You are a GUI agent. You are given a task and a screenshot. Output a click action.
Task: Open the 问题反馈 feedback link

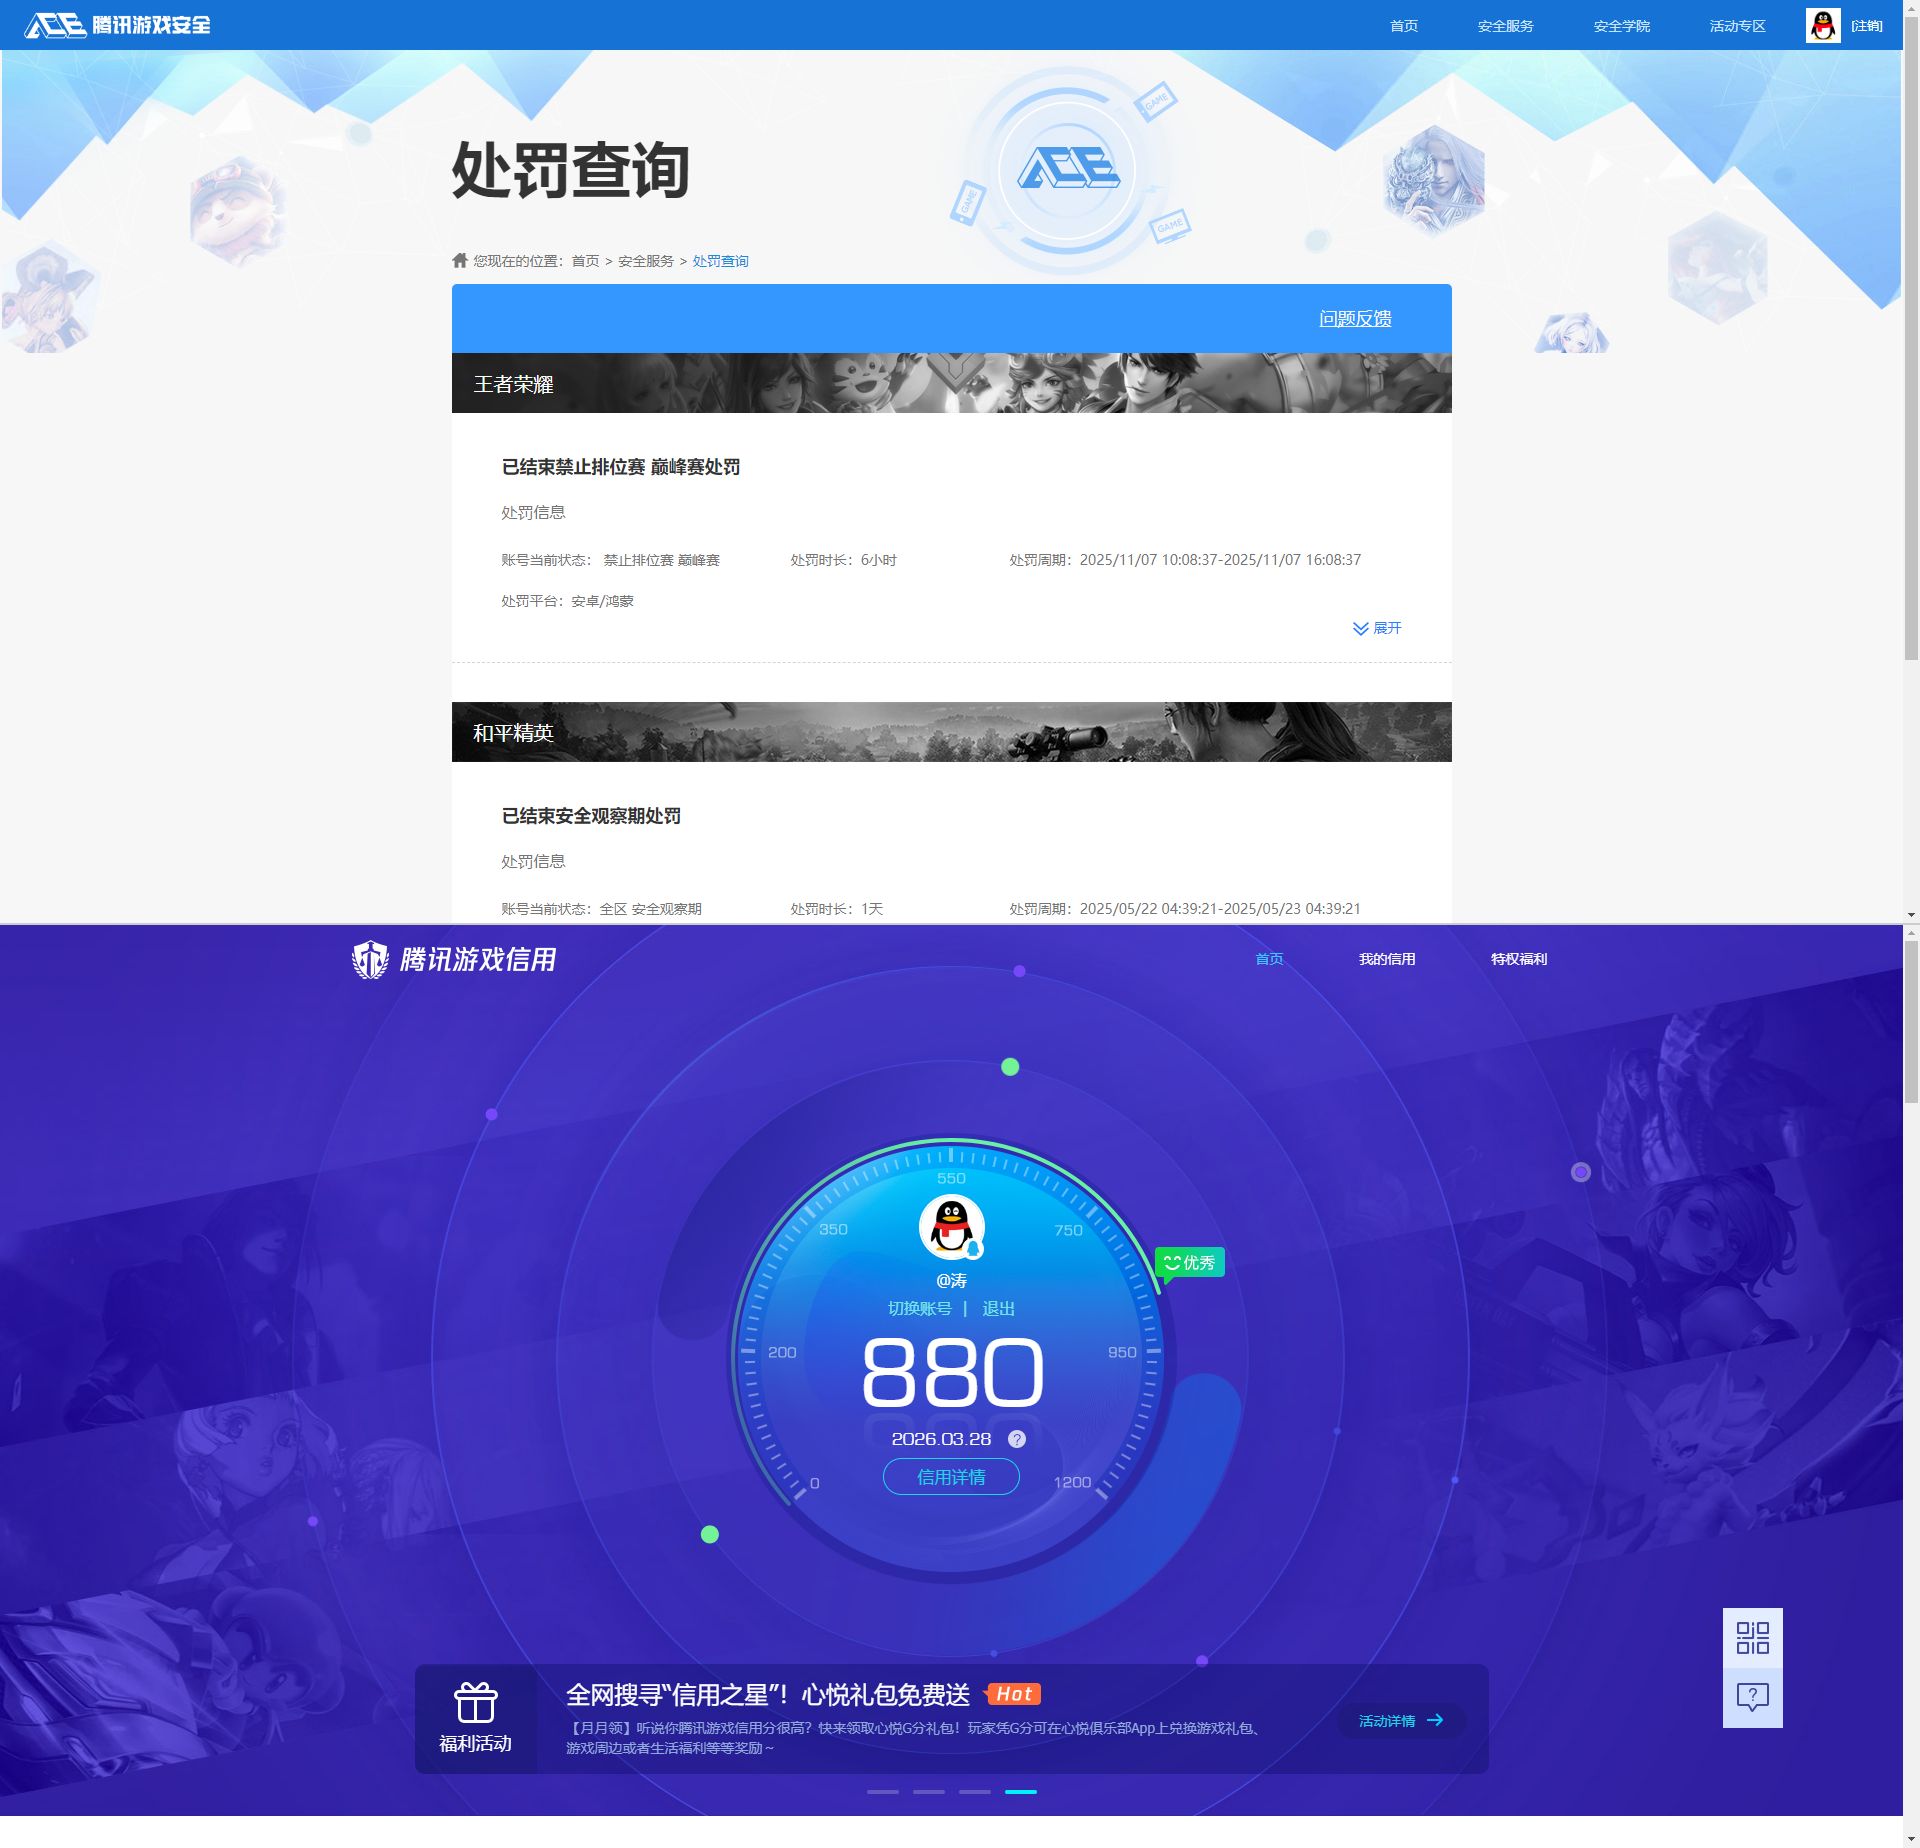(x=1356, y=318)
